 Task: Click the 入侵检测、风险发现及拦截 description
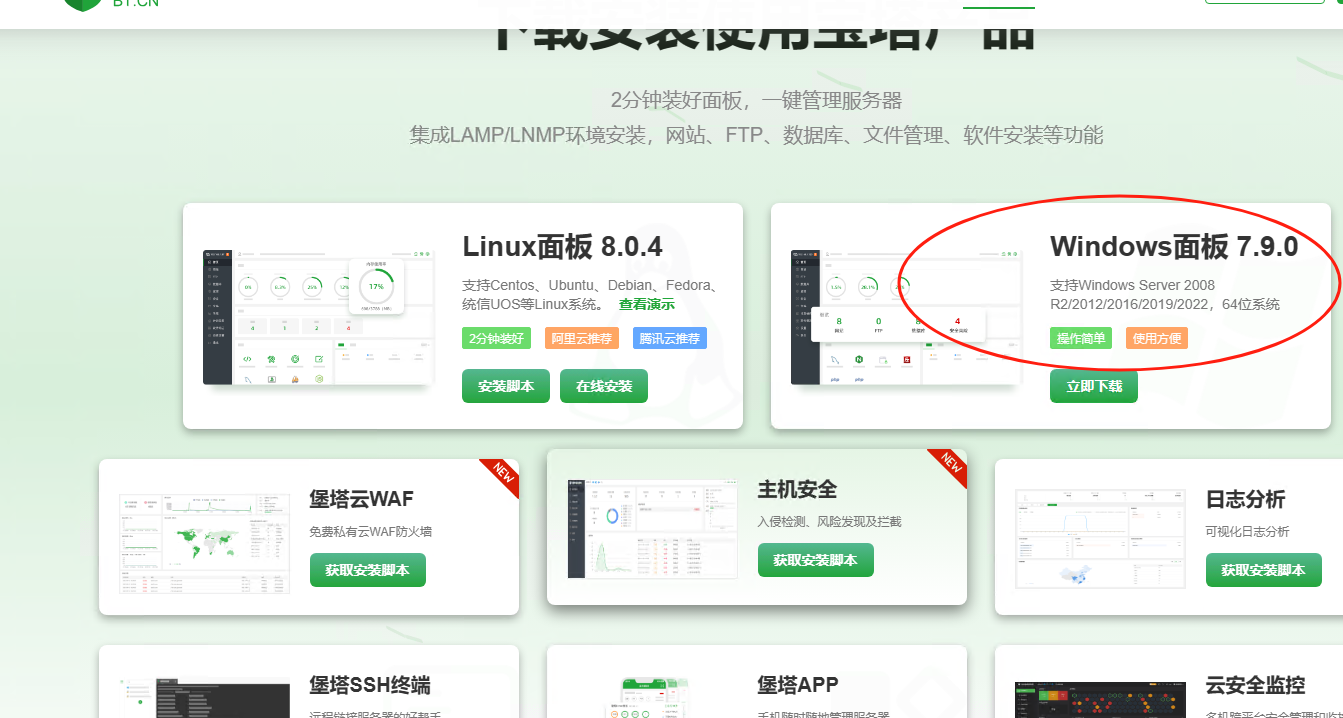pyautogui.click(x=829, y=522)
